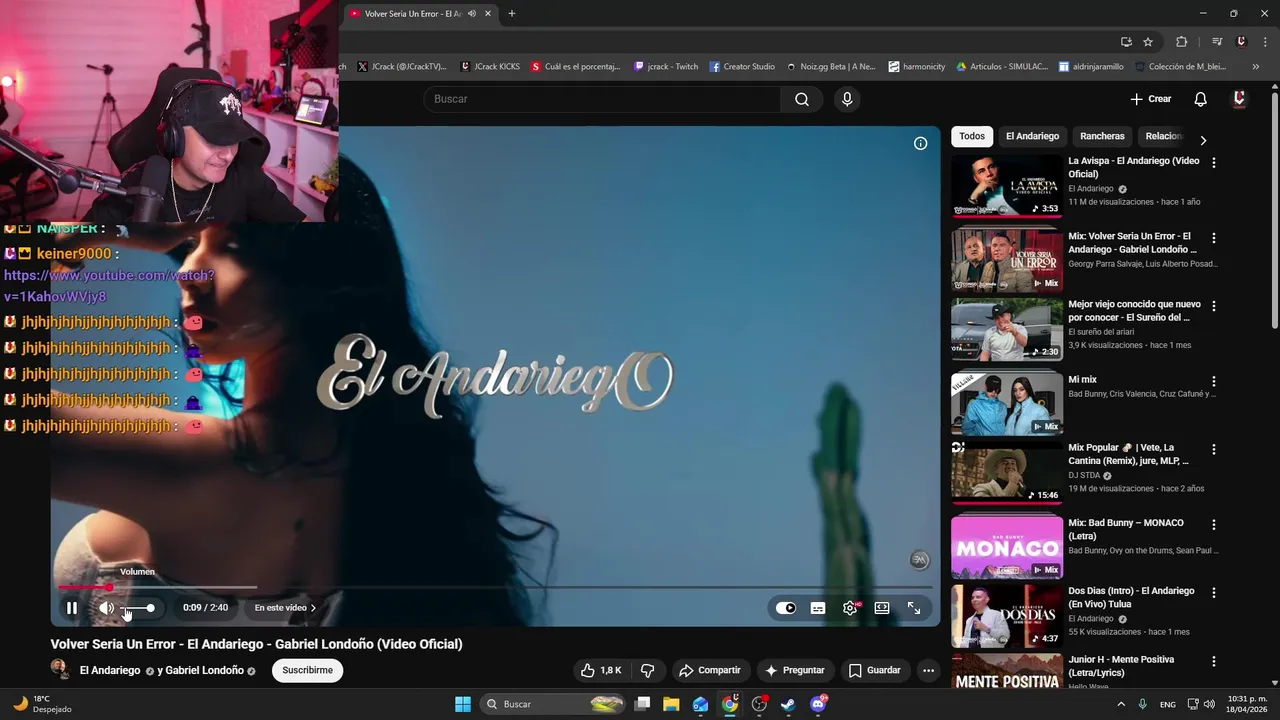Open the YouTube notifications bell

(x=1201, y=99)
